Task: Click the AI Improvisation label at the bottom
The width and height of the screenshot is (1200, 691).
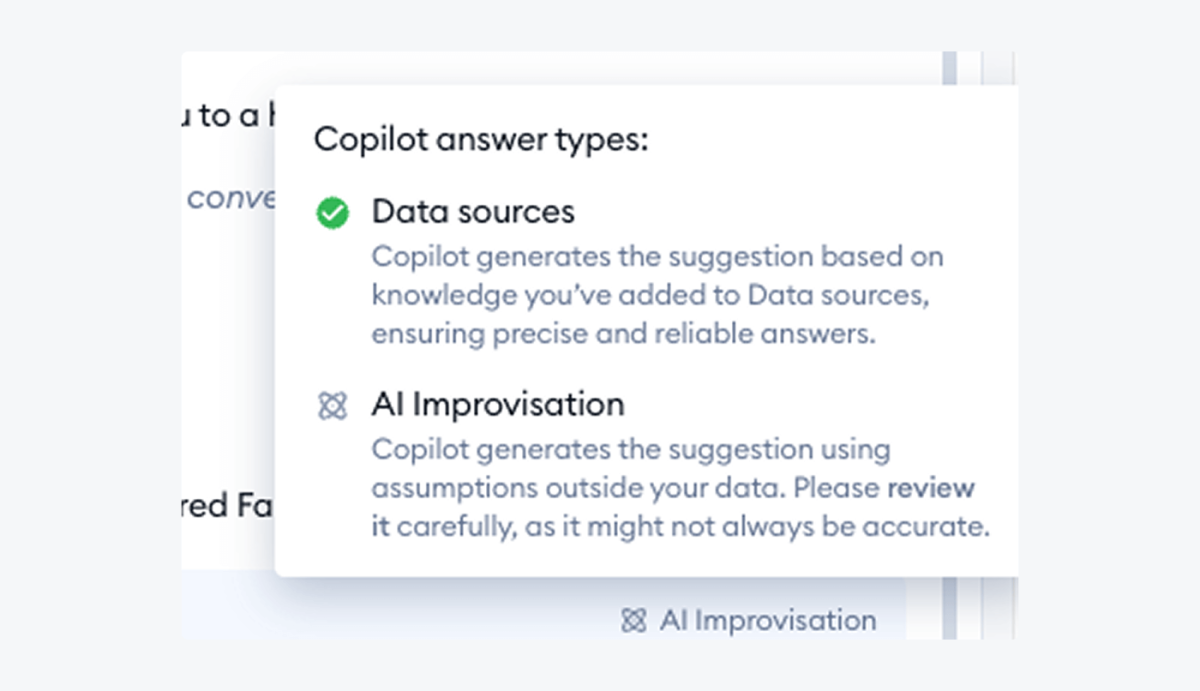Action: pyautogui.click(x=768, y=620)
